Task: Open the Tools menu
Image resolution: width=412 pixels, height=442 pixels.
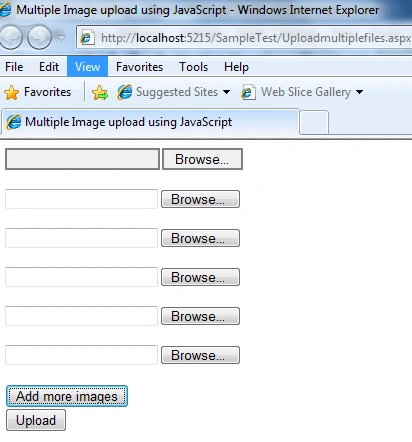Action: [x=193, y=67]
